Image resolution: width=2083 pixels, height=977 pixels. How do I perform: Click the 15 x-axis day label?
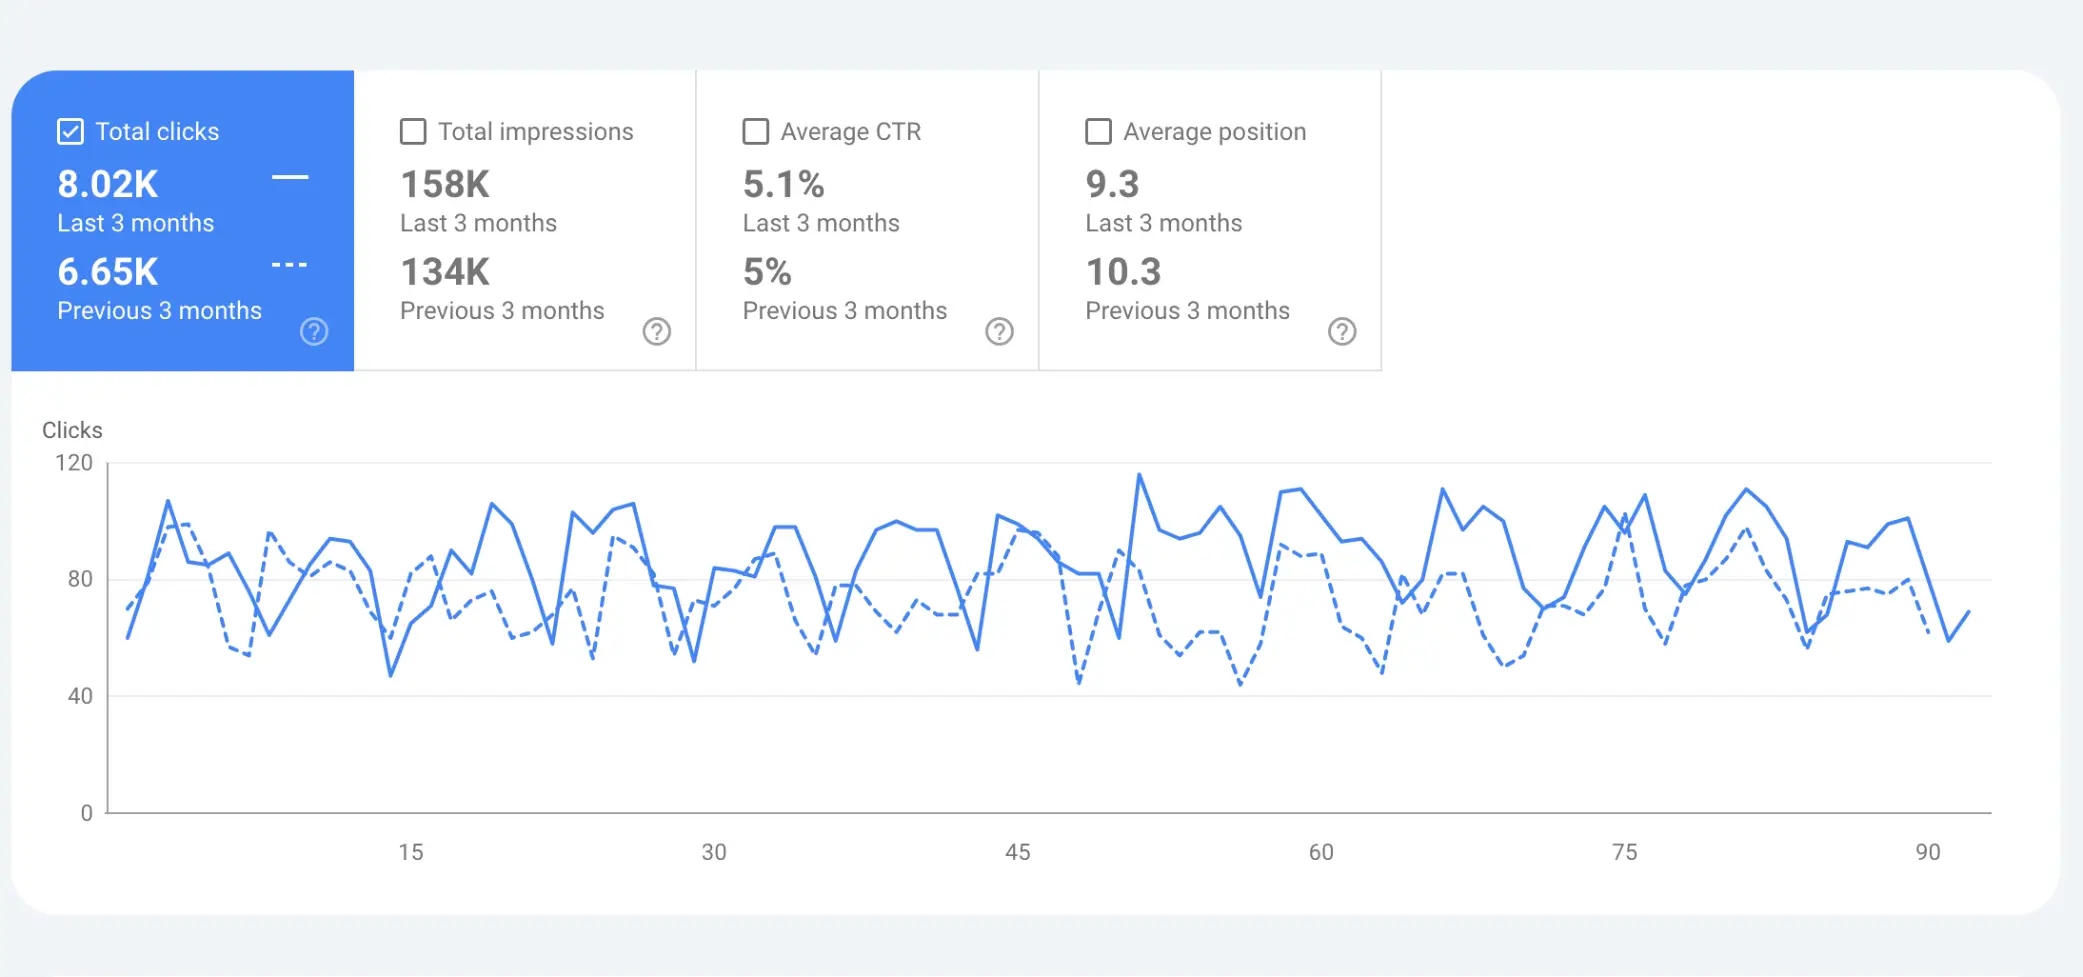[411, 852]
